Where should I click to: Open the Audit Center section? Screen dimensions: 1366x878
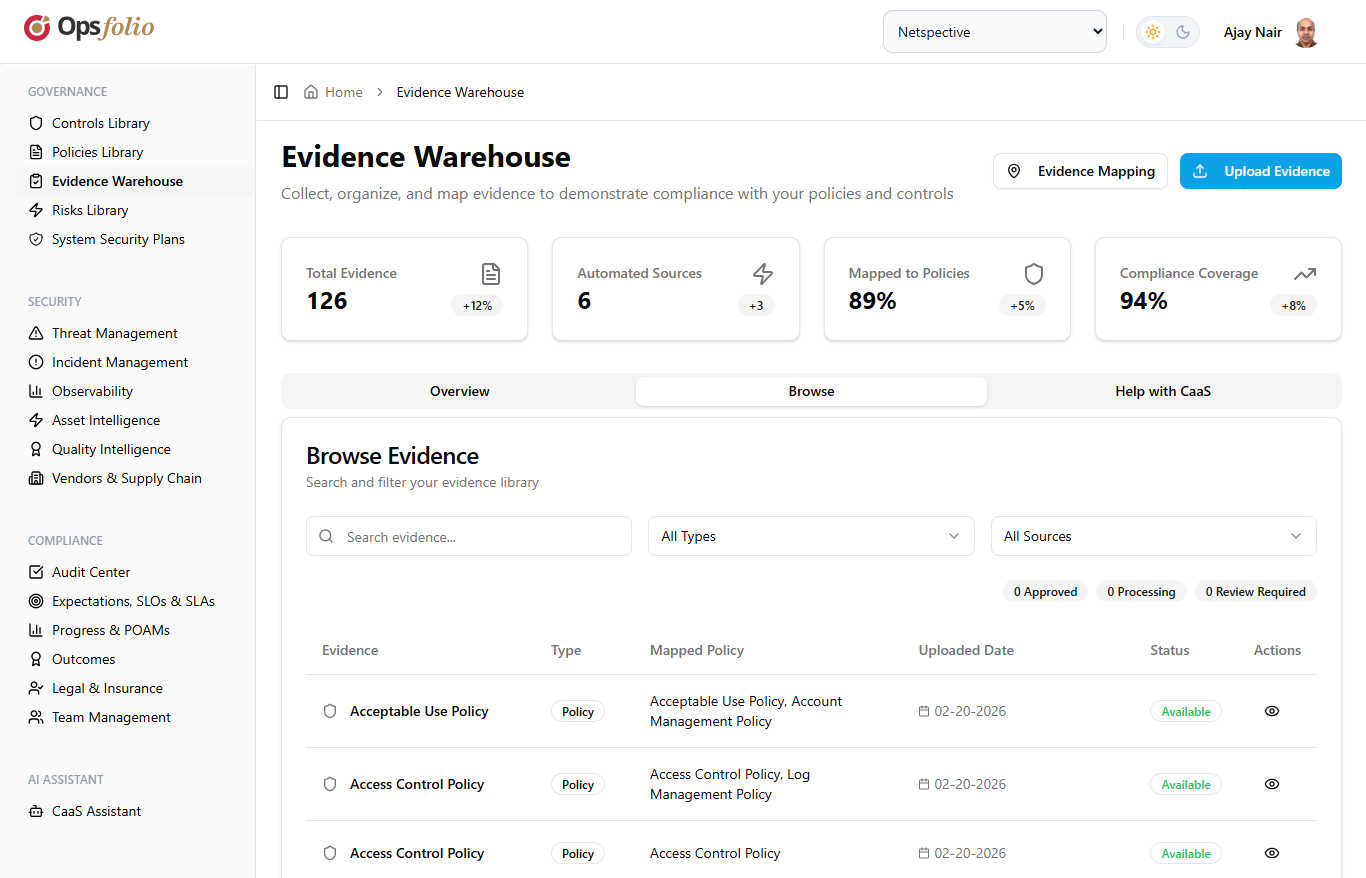91,572
